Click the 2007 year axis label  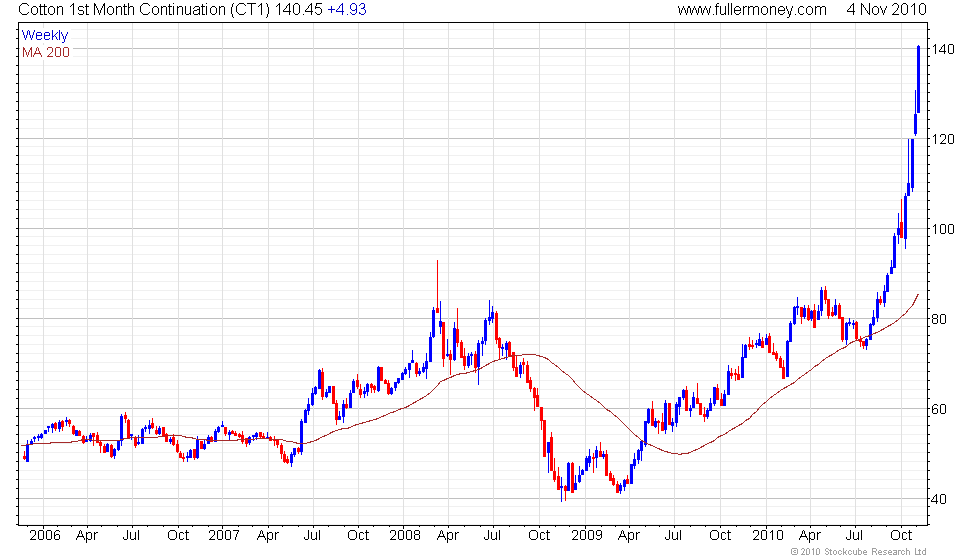point(224,535)
